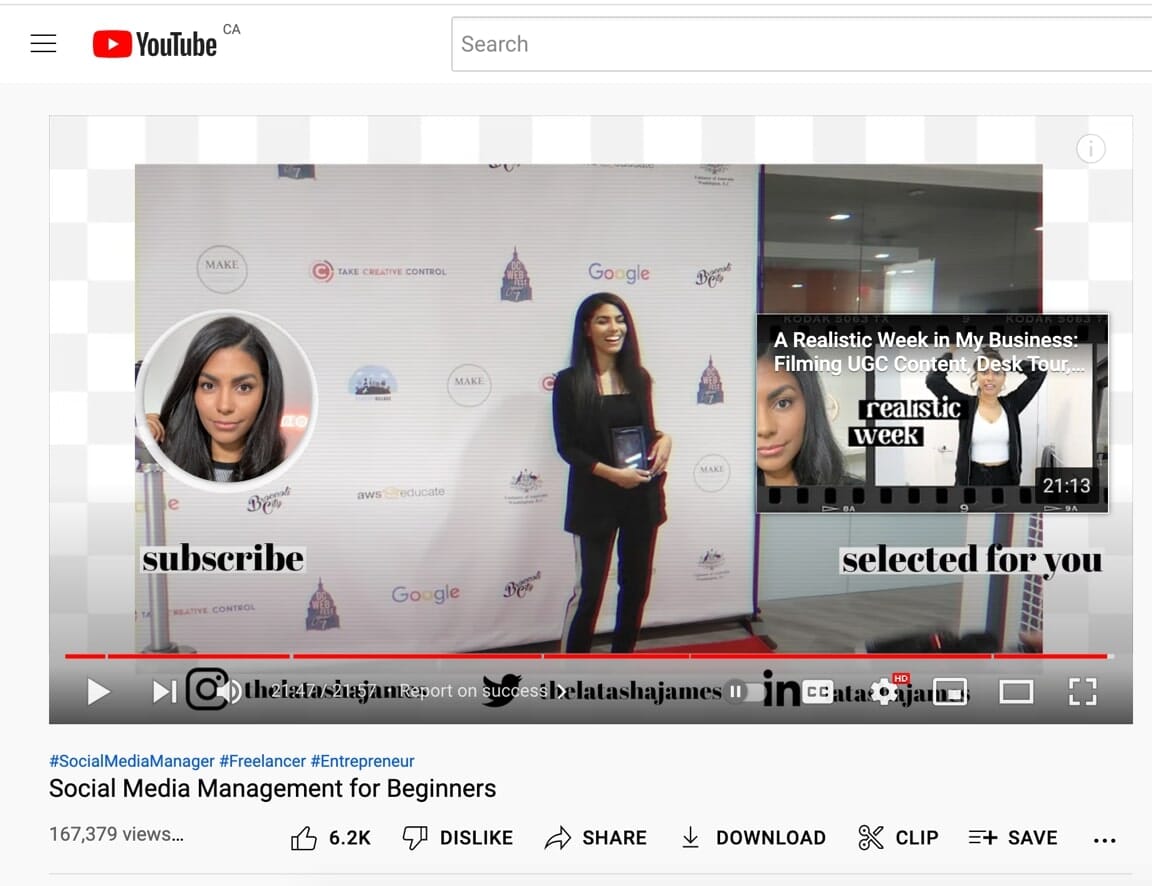Toggle closed captions (CC)
The image size is (1152, 886).
tap(818, 691)
